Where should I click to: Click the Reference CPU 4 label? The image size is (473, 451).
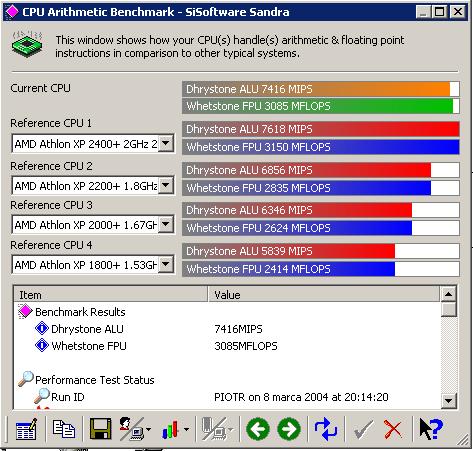[x=51, y=245]
